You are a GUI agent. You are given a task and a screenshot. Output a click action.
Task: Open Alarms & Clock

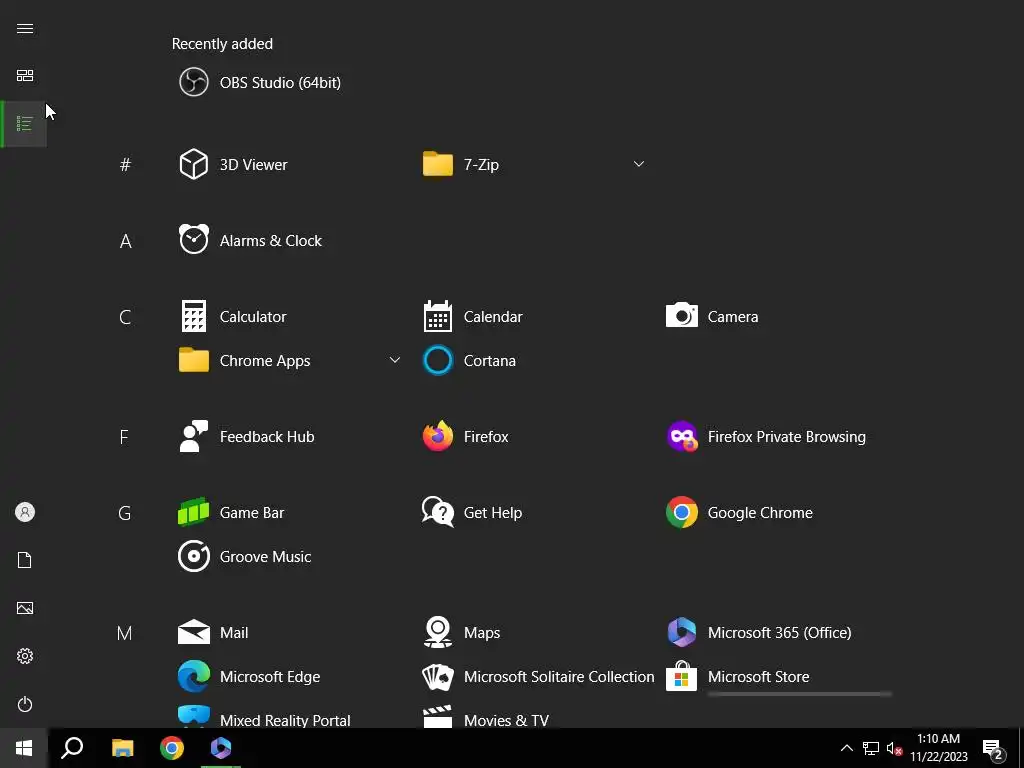250,240
